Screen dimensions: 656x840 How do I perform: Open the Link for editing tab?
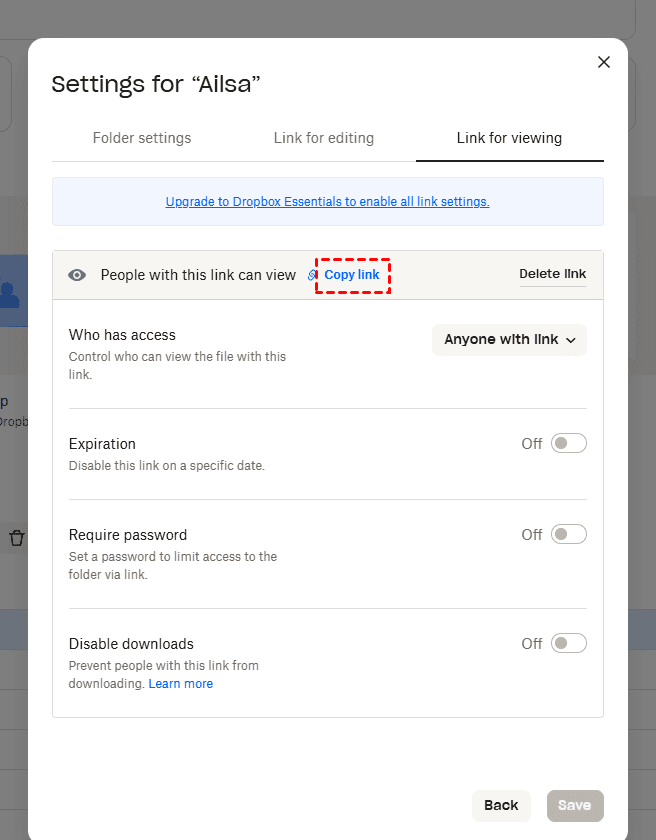(x=324, y=138)
